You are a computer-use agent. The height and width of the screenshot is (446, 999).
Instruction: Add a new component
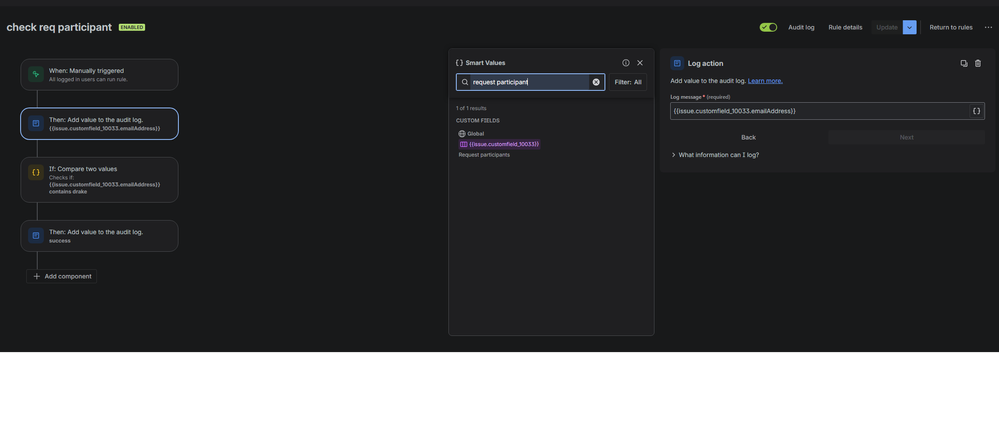62,277
